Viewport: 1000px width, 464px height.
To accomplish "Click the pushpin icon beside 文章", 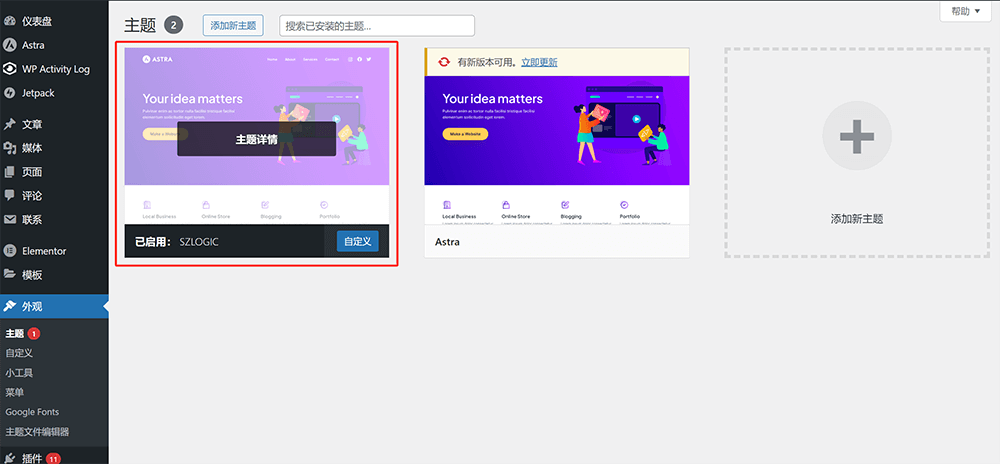I will [10, 124].
